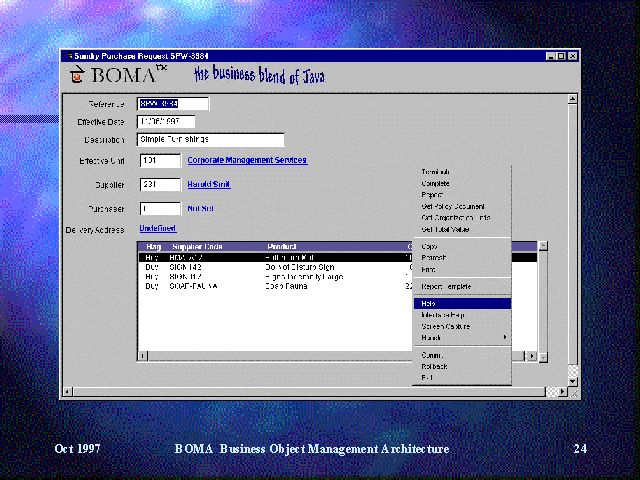
Task: Open the Harold Smit supplier link
Action: [x=208, y=184]
